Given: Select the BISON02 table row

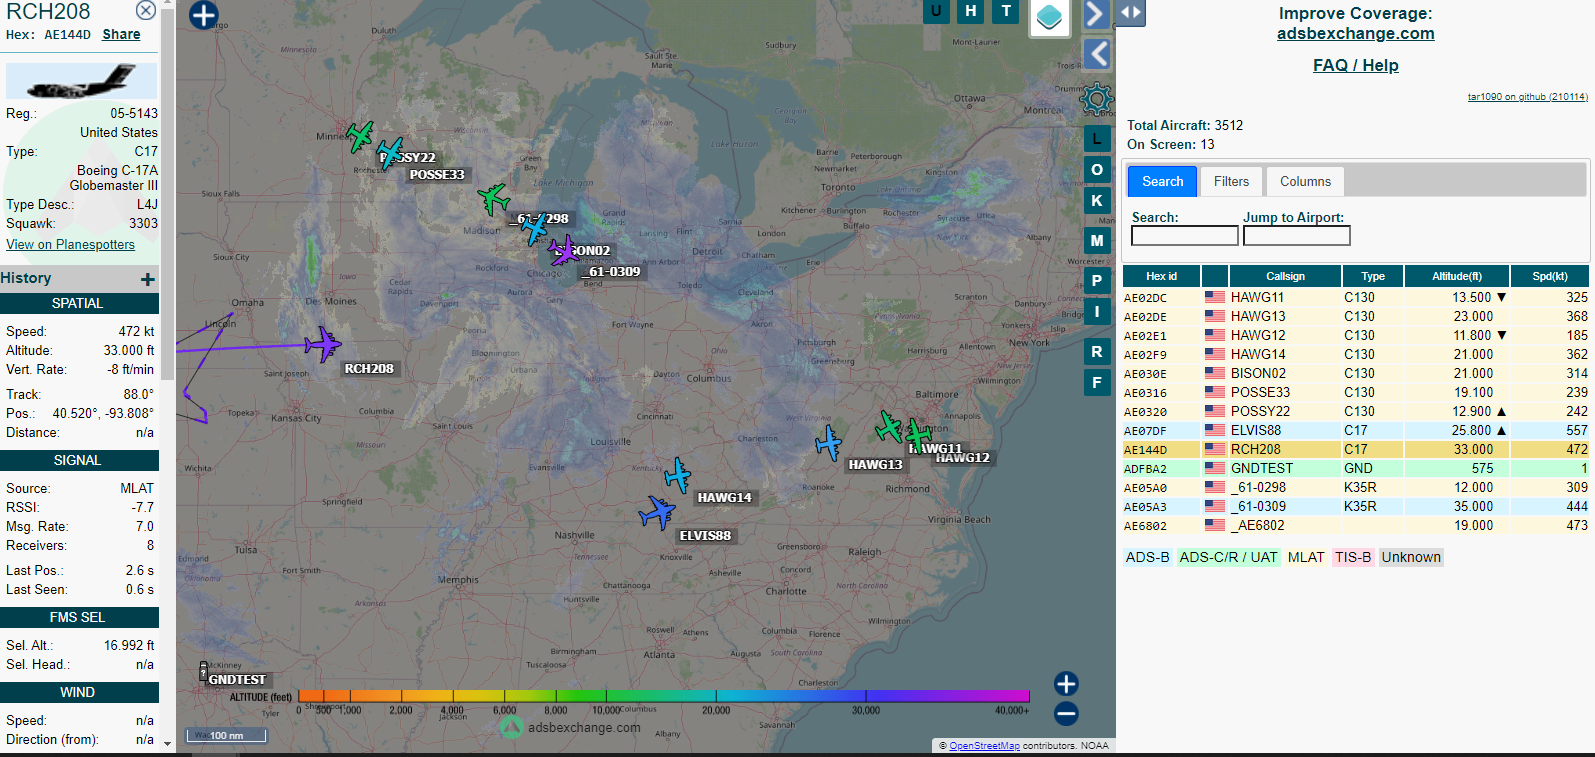Looking at the screenshot, I should (1356, 373).
